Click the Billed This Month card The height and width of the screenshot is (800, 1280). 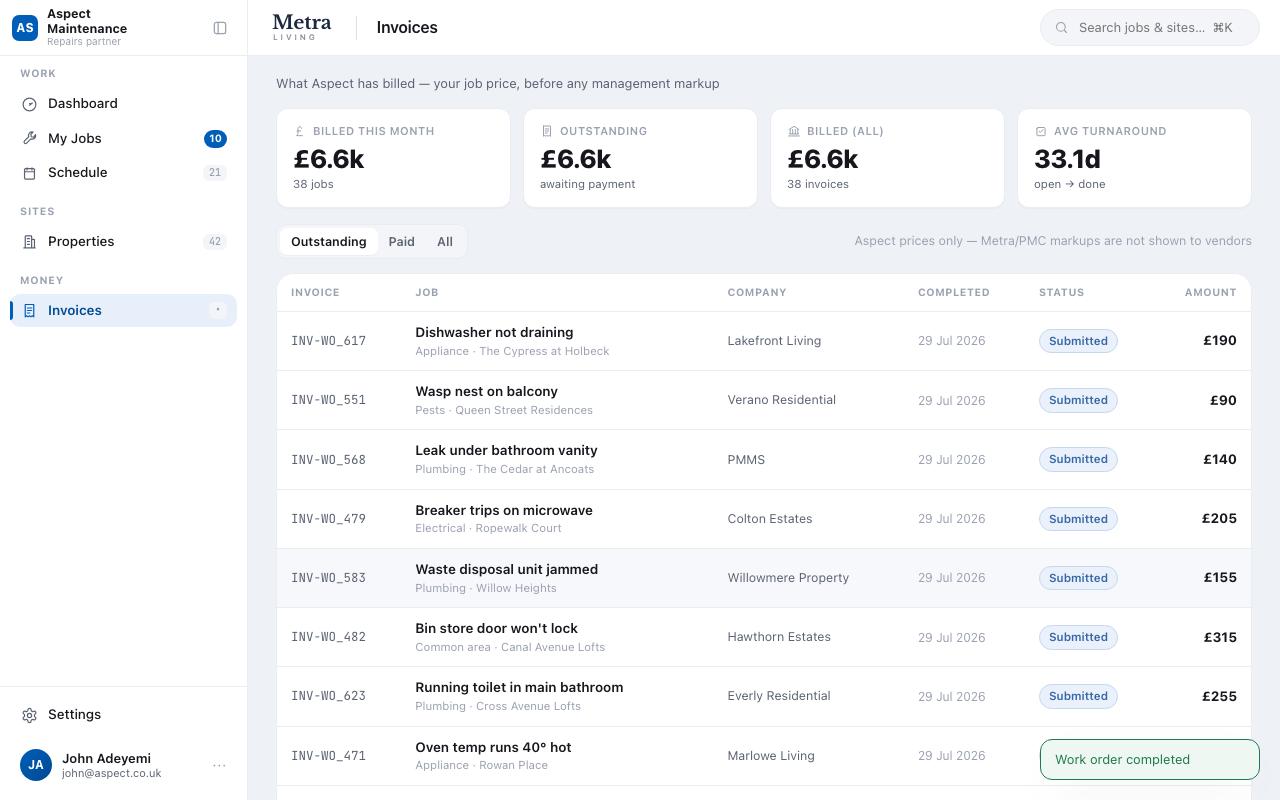(x=394, y=158)
